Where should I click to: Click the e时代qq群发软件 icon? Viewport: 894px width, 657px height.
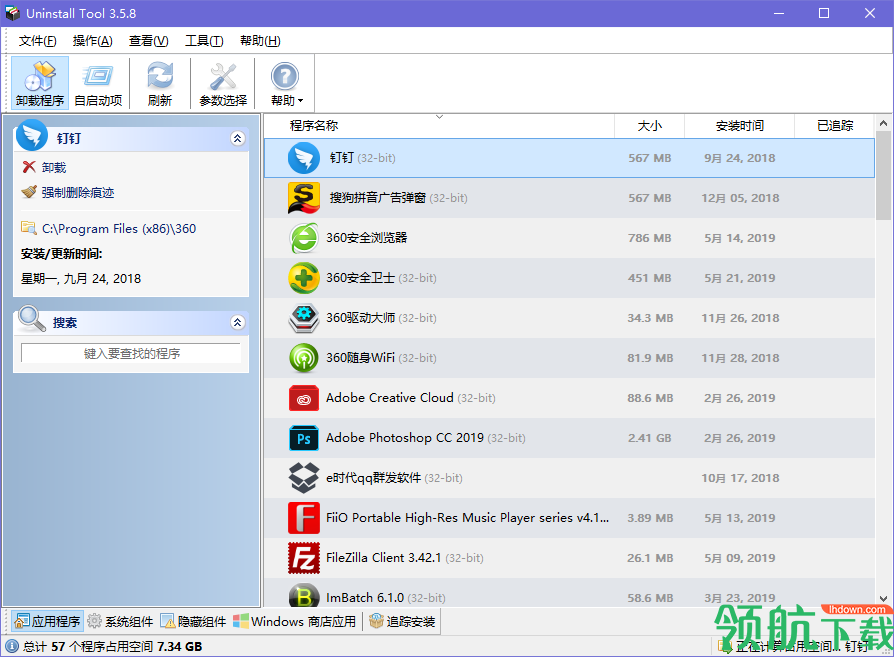tap(304, 478)
